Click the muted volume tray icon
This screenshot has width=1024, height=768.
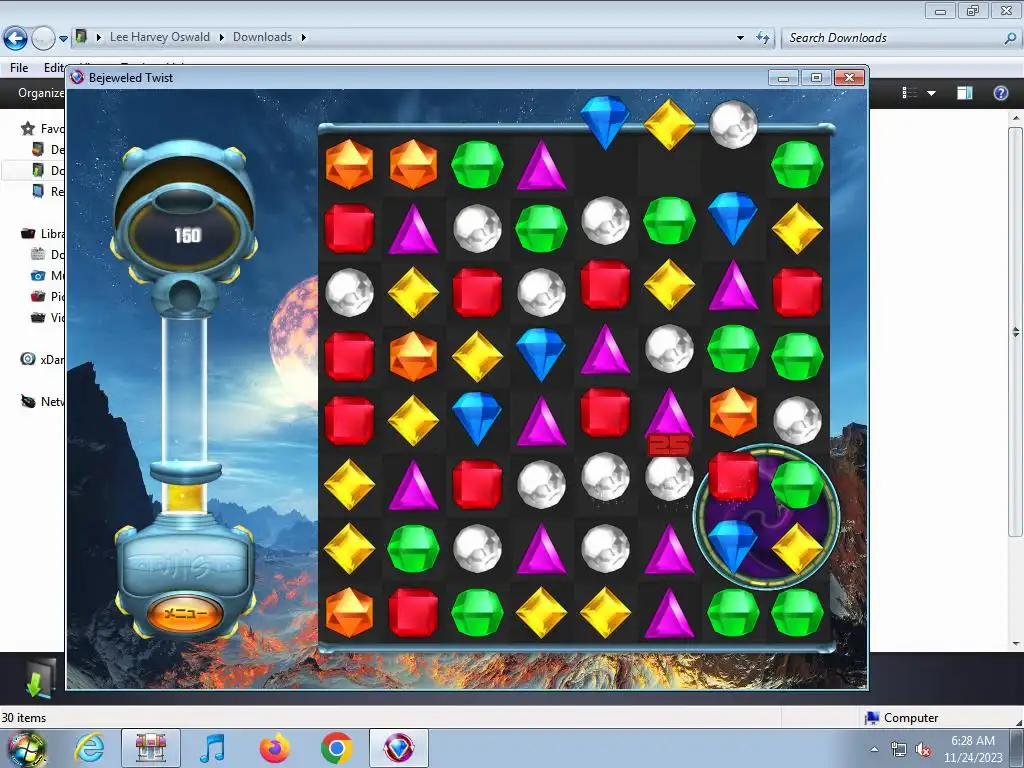click(923, 749)
